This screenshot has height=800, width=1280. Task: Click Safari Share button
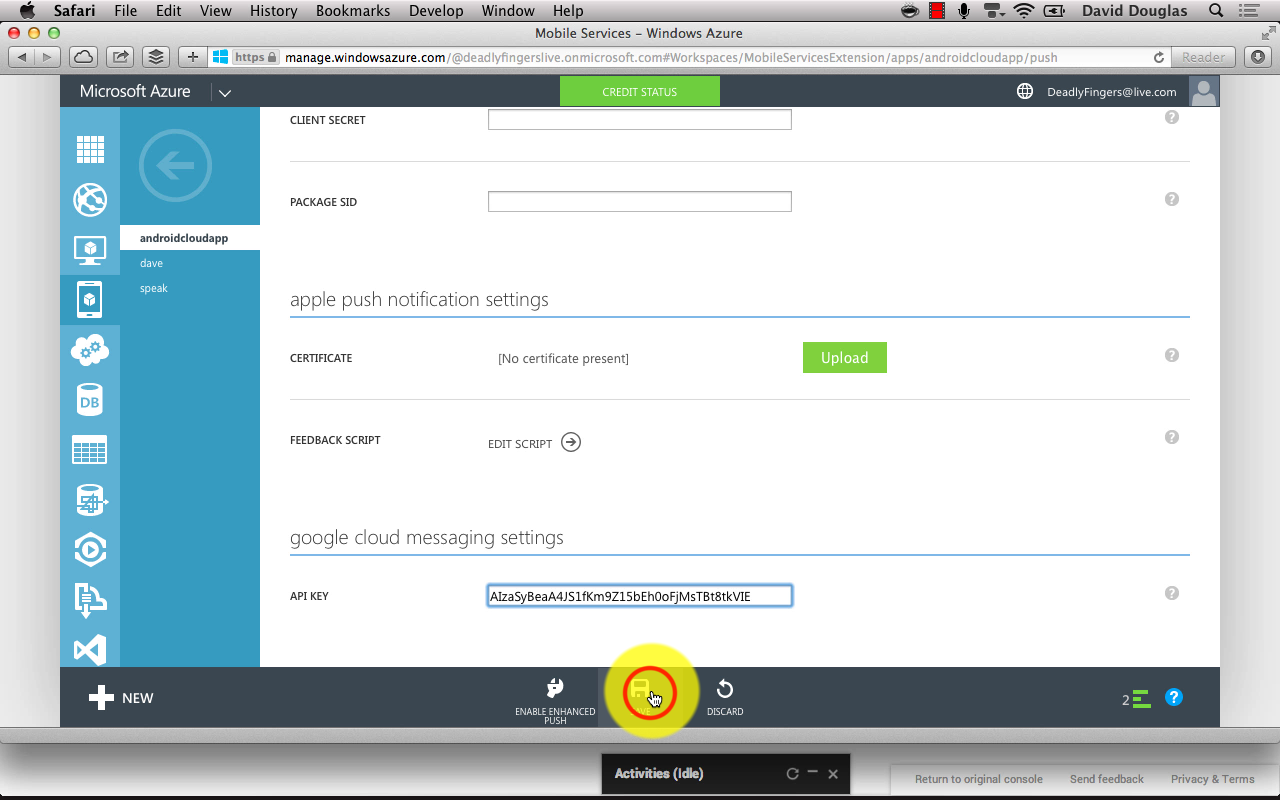pyautogui.click(x=119, y=57)
